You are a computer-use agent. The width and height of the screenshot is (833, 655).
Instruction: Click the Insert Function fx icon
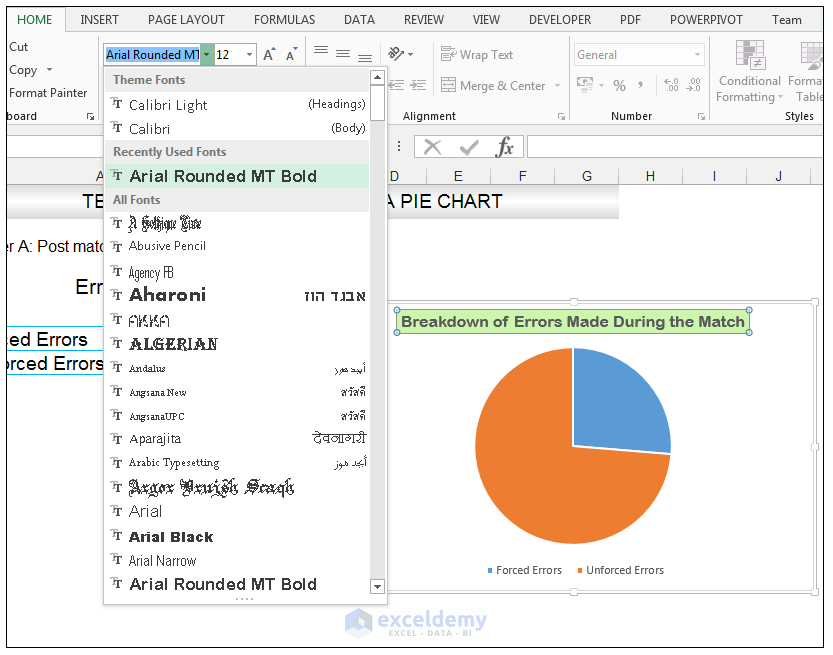504,147
